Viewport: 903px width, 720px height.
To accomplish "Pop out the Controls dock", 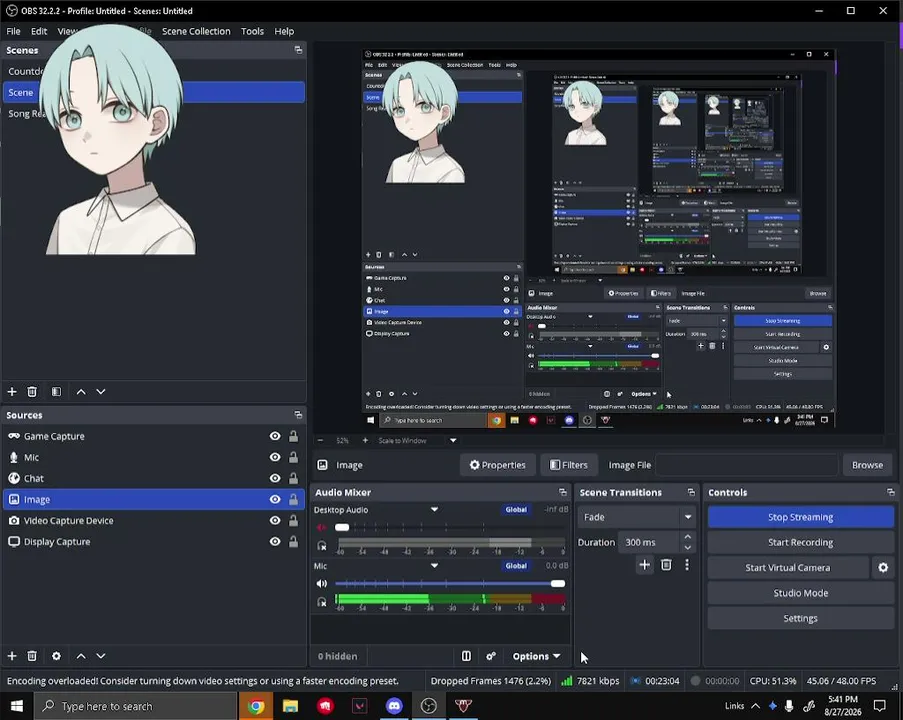I will [891, 492].
